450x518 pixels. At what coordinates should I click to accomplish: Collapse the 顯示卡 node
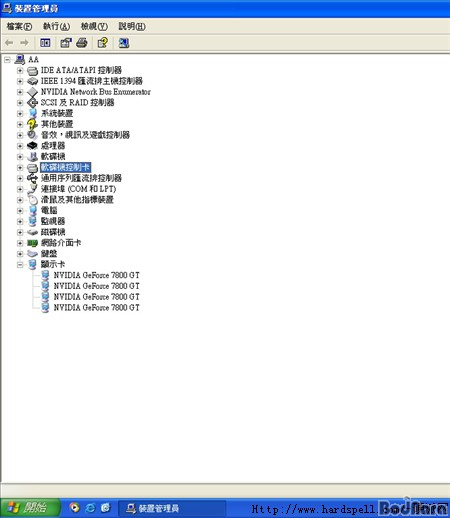click(20, 265)
